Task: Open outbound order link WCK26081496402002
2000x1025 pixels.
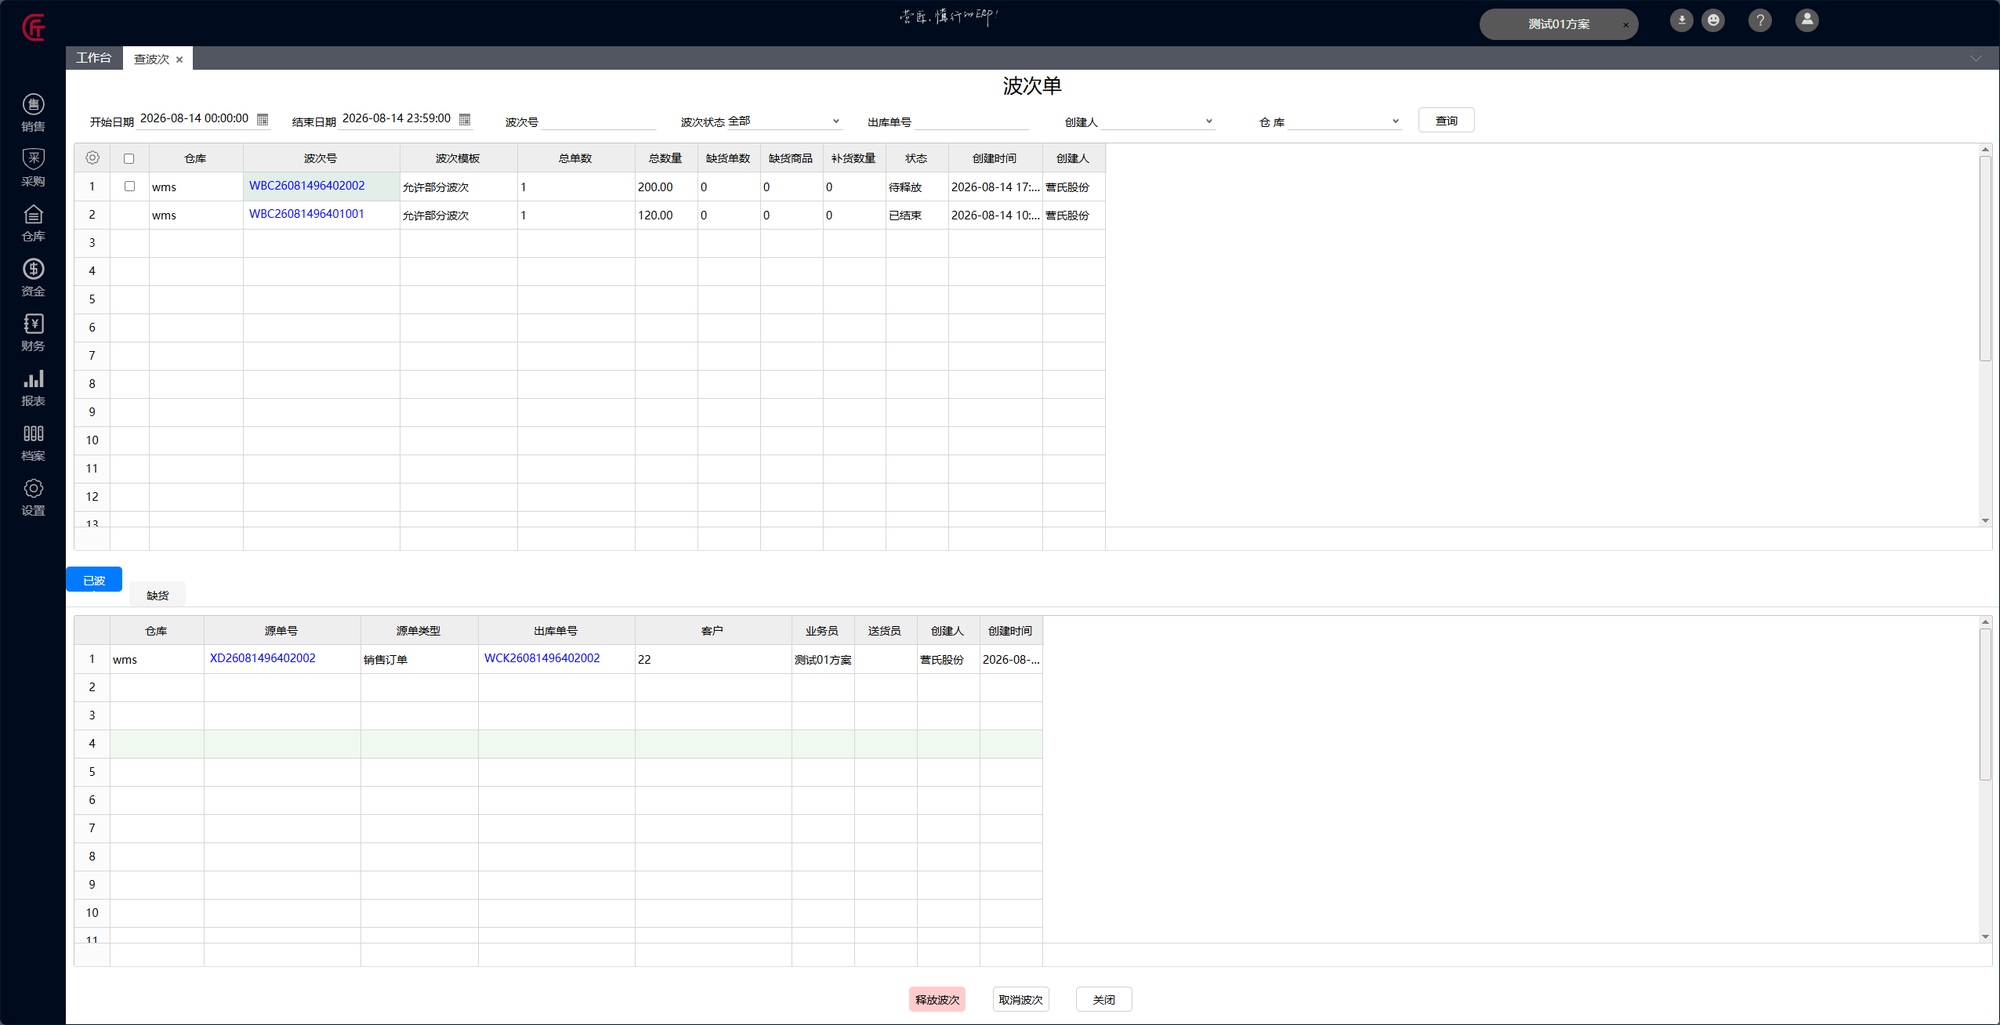Action: 542,658
